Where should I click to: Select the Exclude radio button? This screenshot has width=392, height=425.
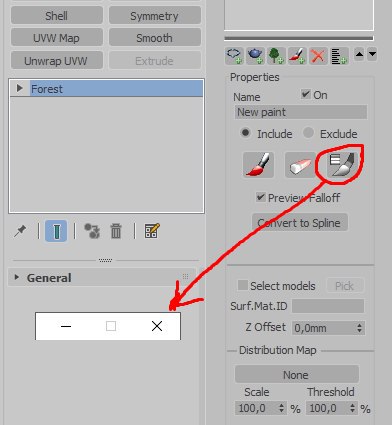click(x=308, y=133)
